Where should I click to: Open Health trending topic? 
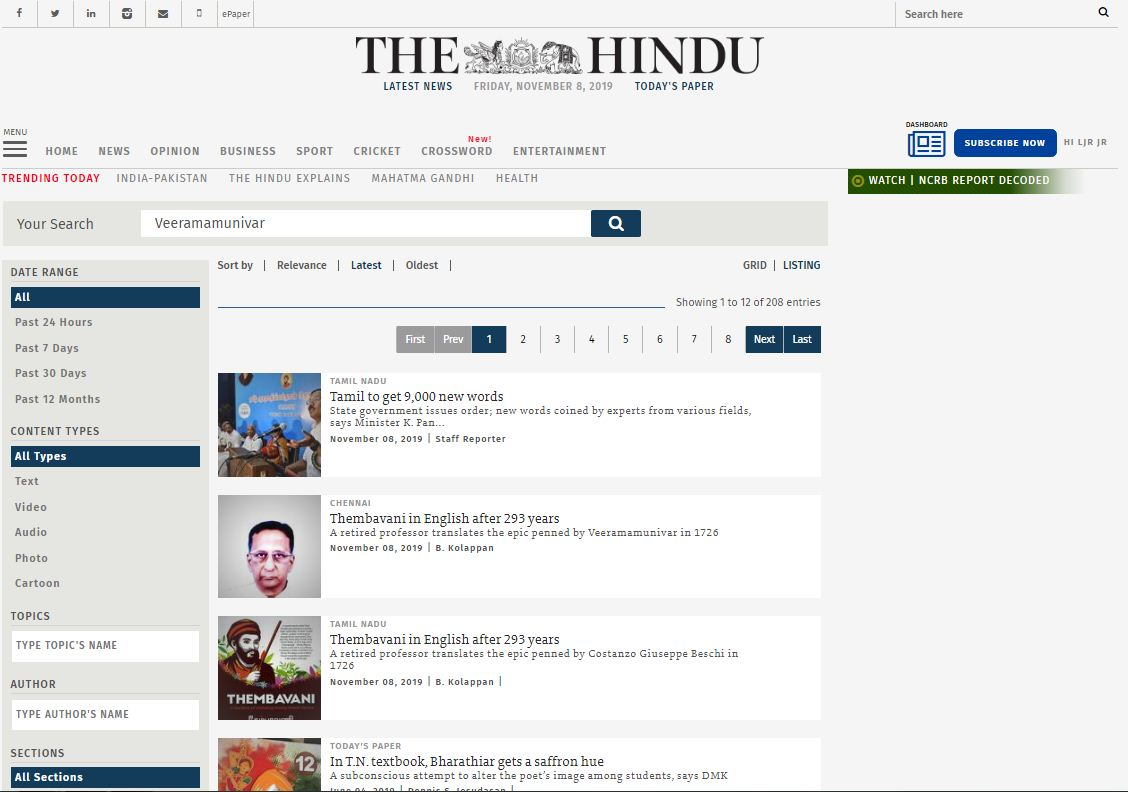(517, 178)
